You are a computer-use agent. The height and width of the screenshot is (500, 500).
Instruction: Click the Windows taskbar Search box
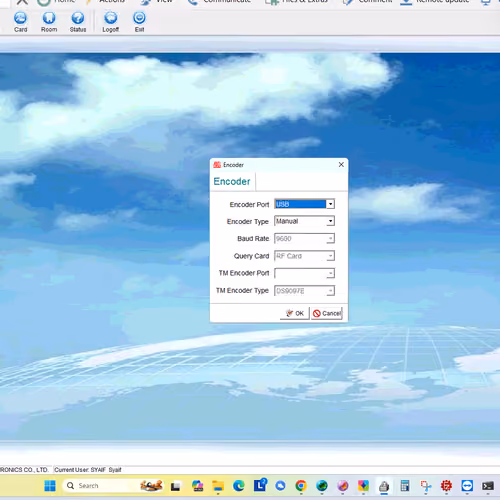point(100,486)
